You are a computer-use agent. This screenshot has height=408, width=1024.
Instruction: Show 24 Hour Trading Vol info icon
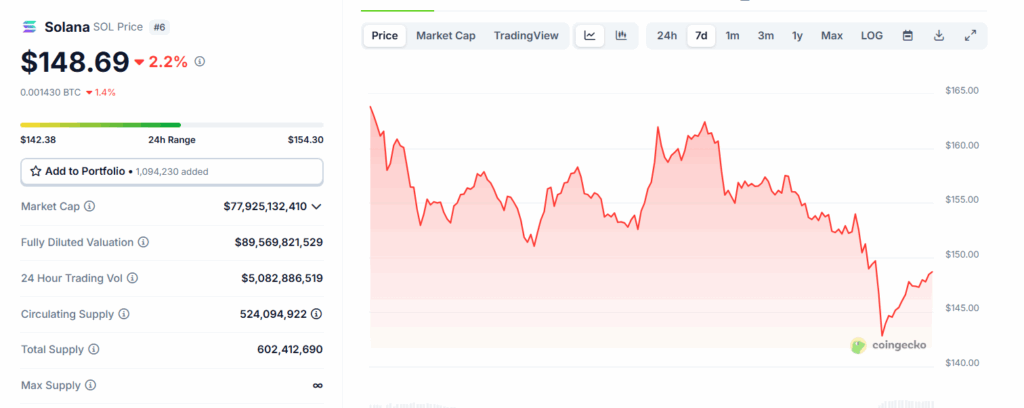(x=132, y=278)
